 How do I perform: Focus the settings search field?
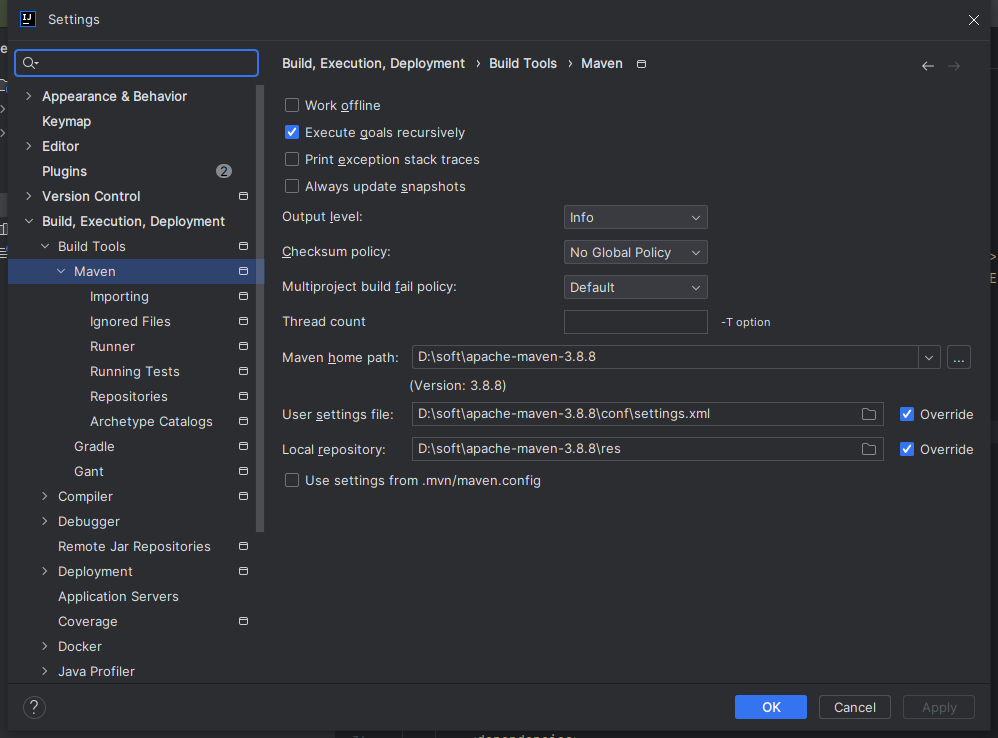pyautogui.click(x=136, y=62)
